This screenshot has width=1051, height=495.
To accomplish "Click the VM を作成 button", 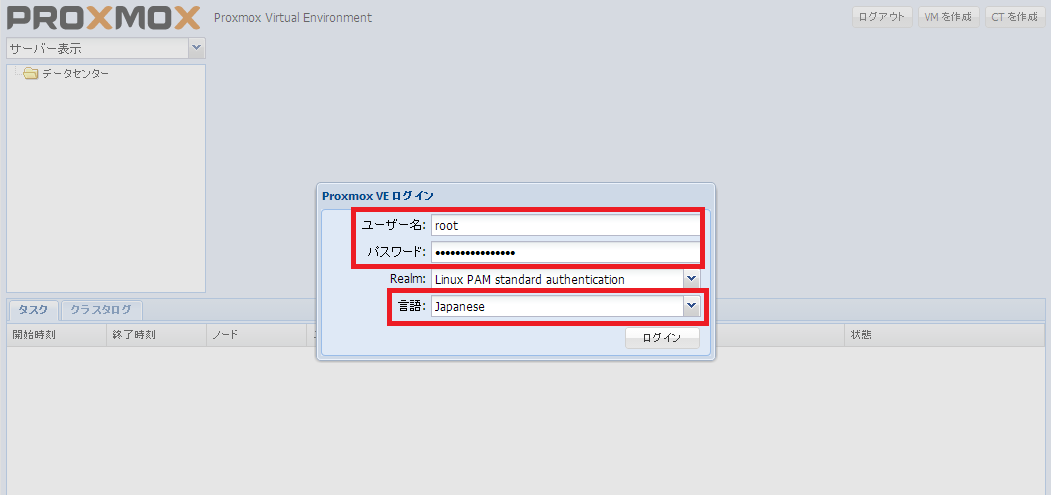I will click(x=948, y=17).
